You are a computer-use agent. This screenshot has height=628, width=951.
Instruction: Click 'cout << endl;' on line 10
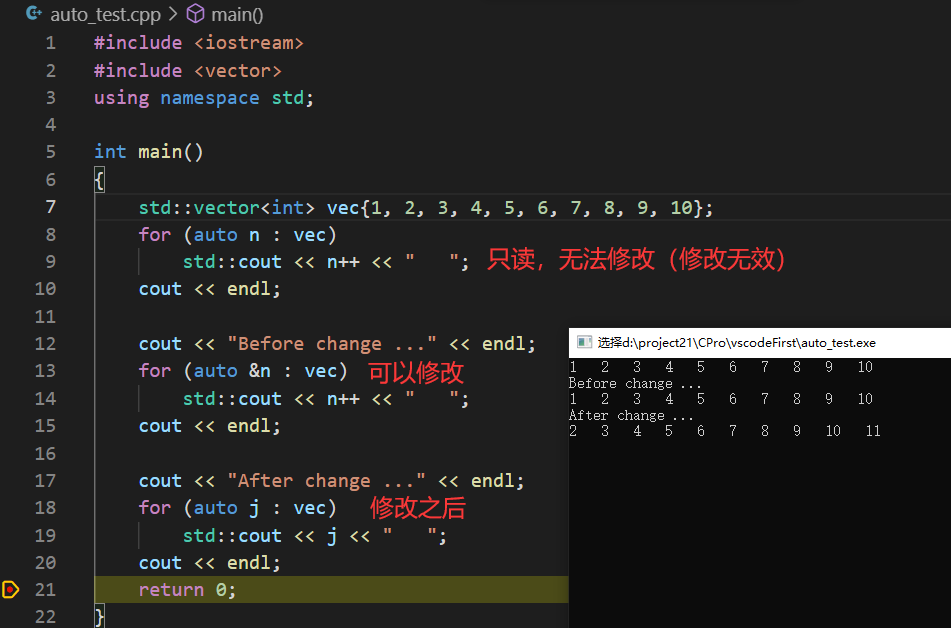pyautogui.click(x=210, y=289)
